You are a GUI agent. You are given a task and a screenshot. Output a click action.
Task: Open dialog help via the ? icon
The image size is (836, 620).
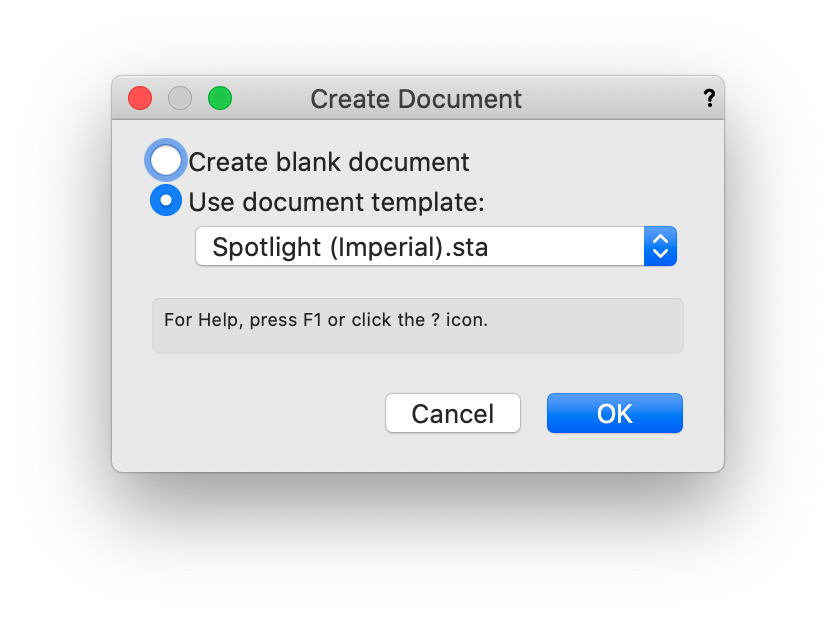(709, 98)
